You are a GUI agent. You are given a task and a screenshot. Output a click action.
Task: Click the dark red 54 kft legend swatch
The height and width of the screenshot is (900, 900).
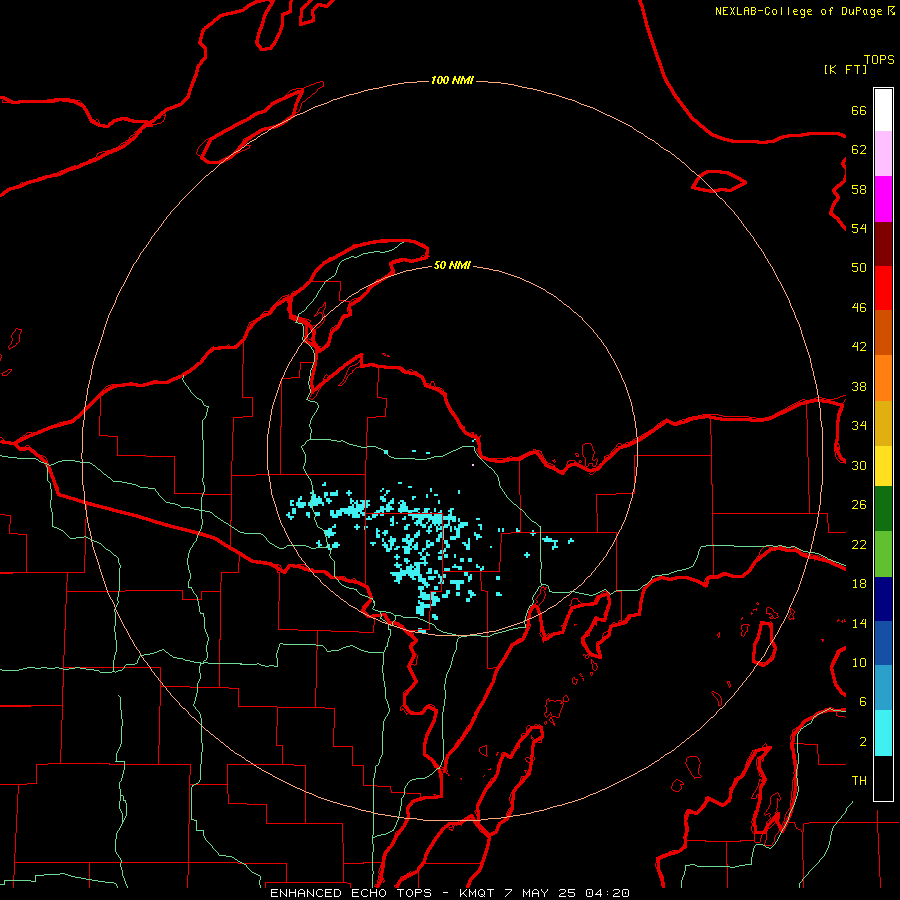pos(883,244)
